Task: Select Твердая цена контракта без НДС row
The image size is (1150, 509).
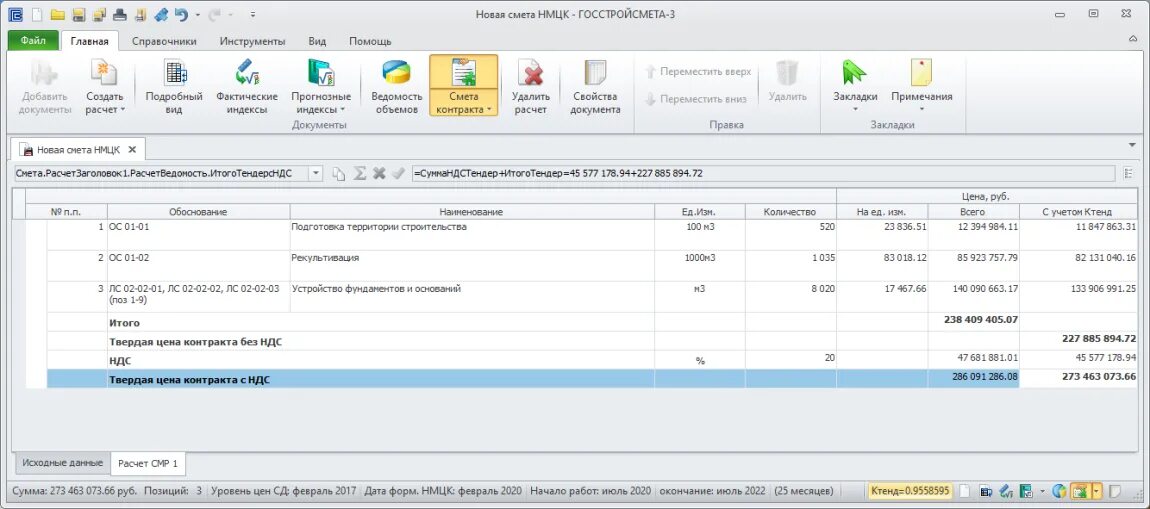Action: [593, 341]
